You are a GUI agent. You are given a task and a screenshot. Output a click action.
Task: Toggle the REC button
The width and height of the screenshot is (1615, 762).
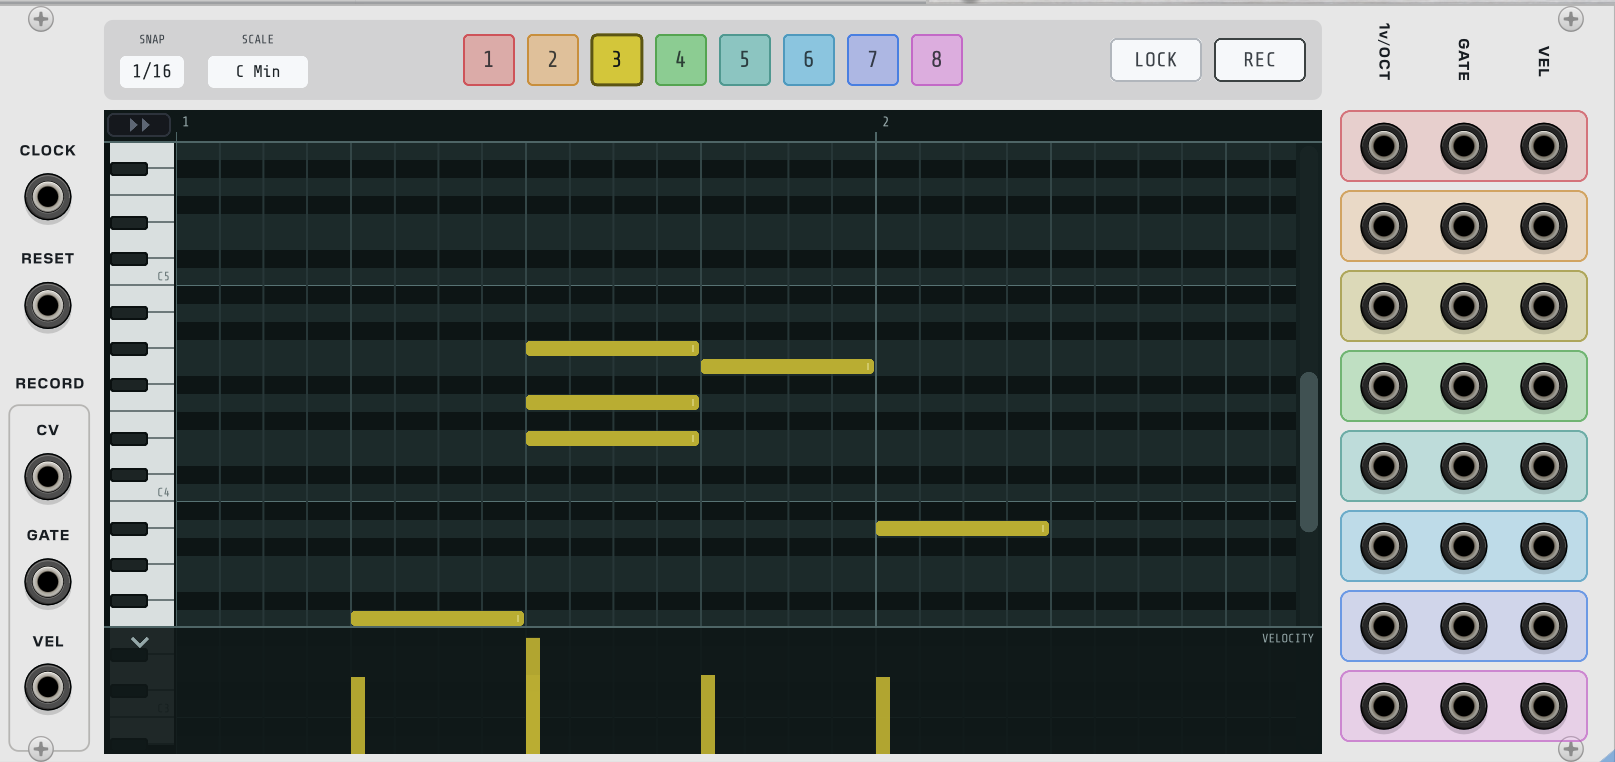click(x=1259, y=60)
